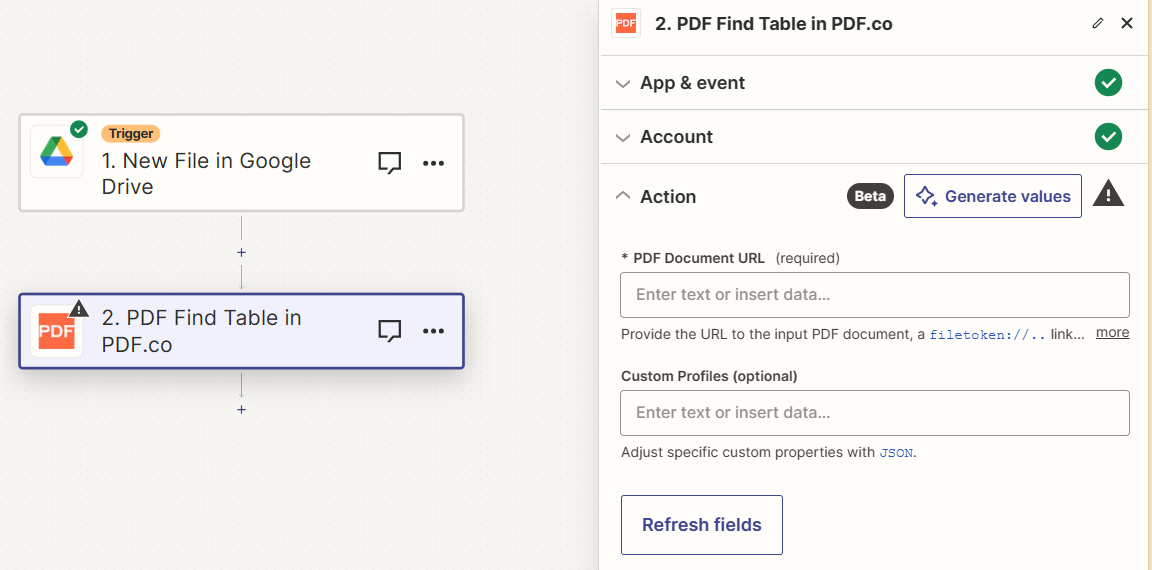This screenshot has width=1152, height=570.
Task: Add a step between trigger and PDF.co action
Action: (241, 253)
